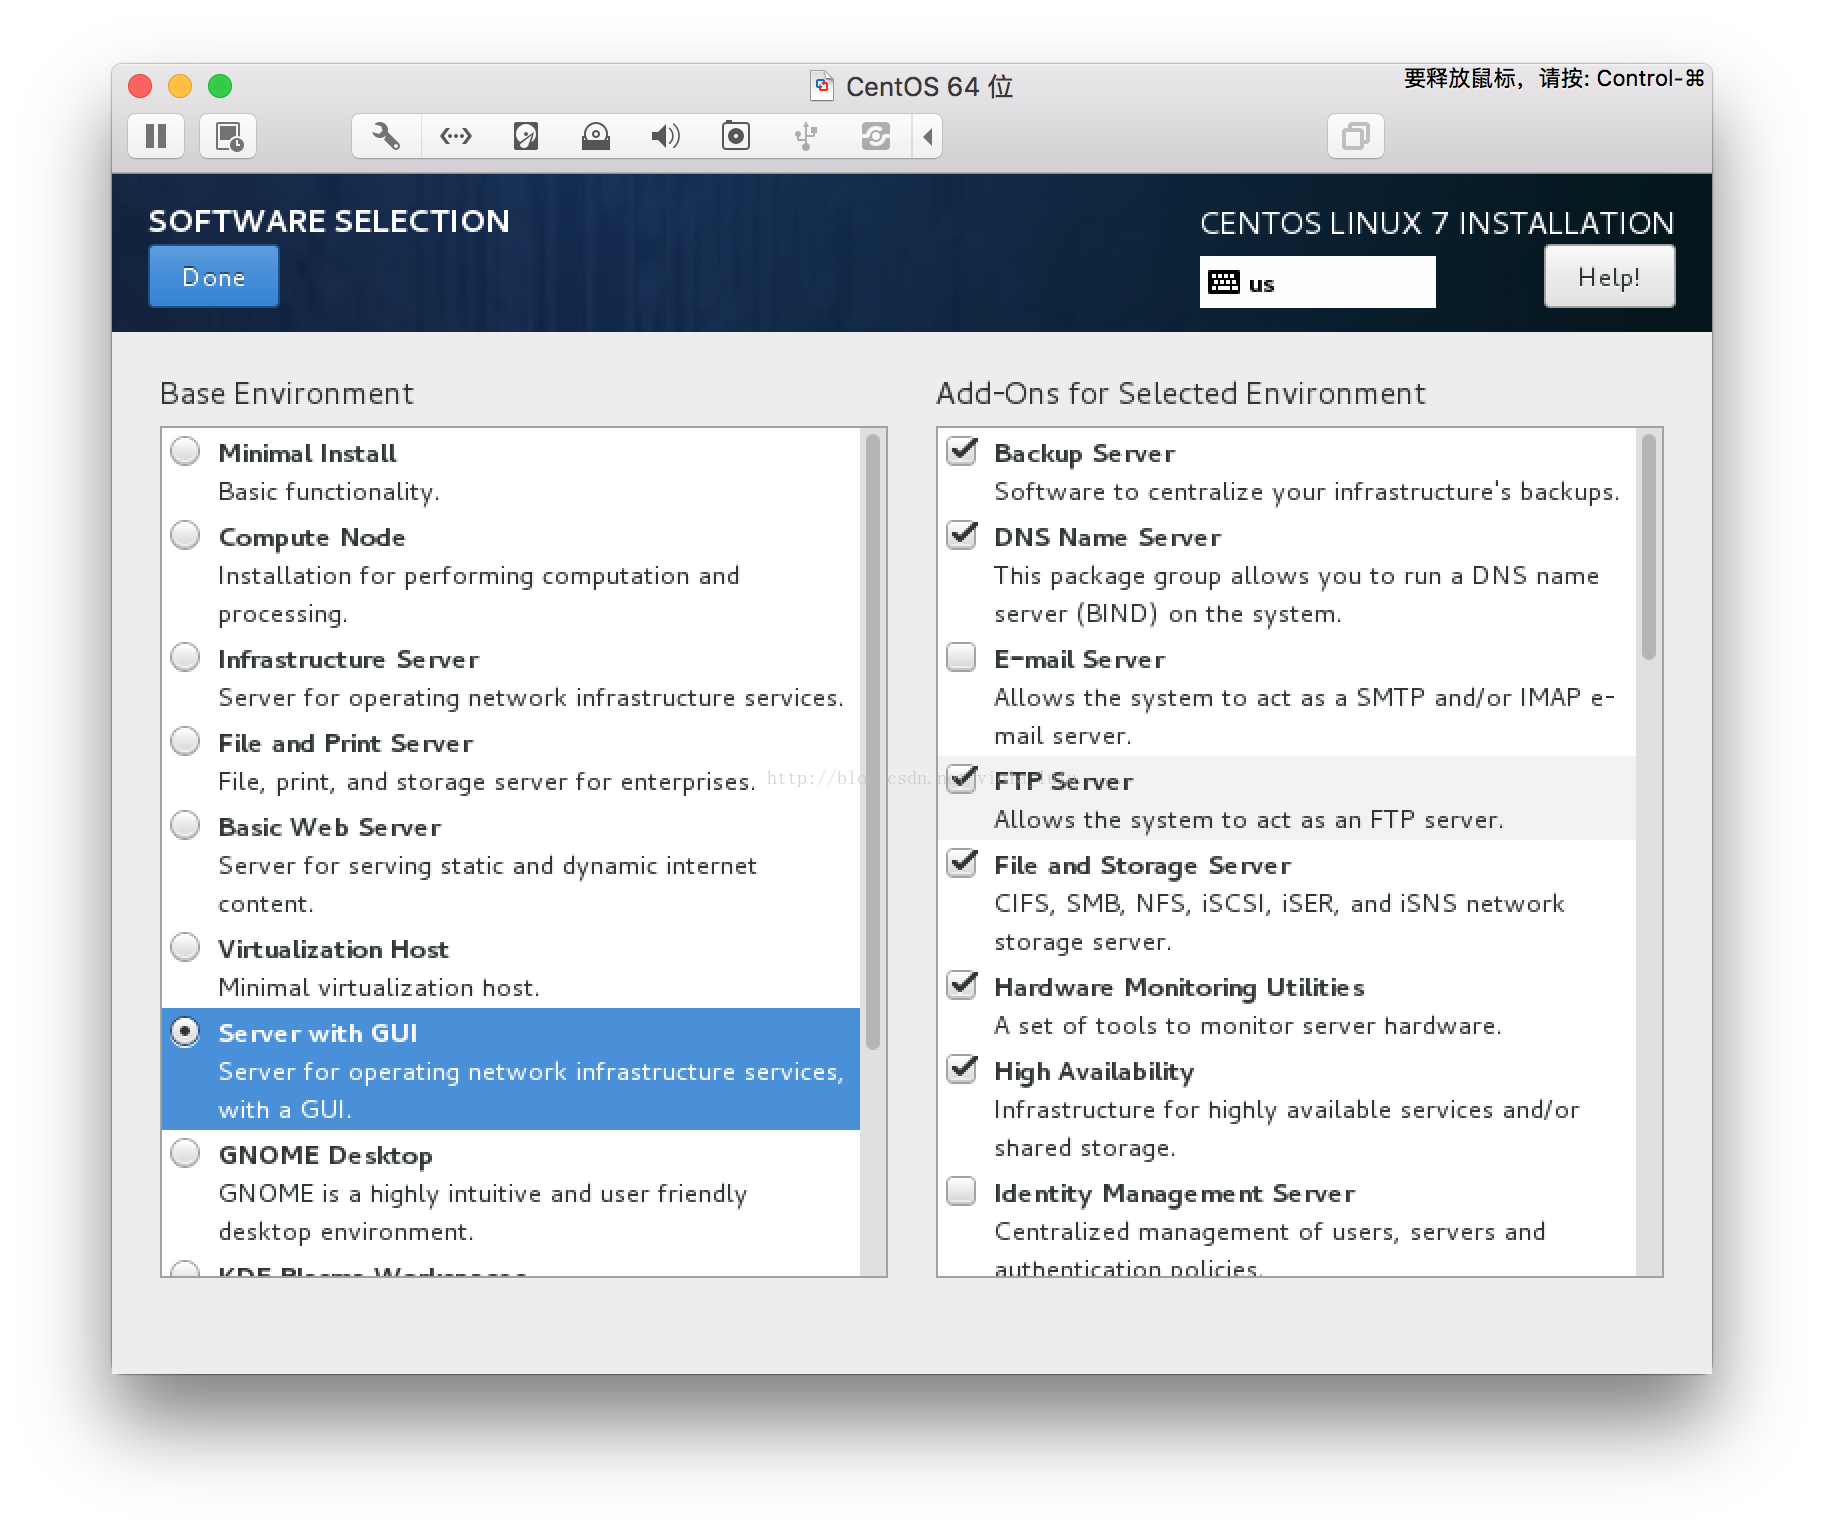Select Compute Node environment
Viewport: 1824px width, 1534px height.
click(x=185, y=536)
